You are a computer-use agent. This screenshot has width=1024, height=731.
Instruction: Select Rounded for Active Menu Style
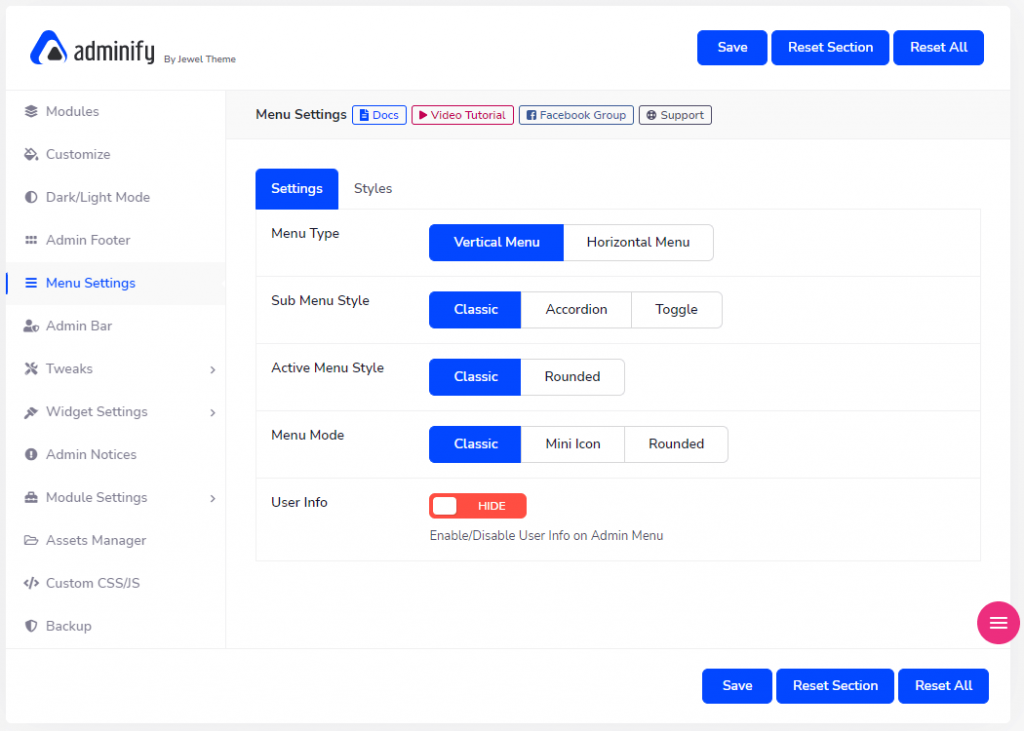click(572, 377)
